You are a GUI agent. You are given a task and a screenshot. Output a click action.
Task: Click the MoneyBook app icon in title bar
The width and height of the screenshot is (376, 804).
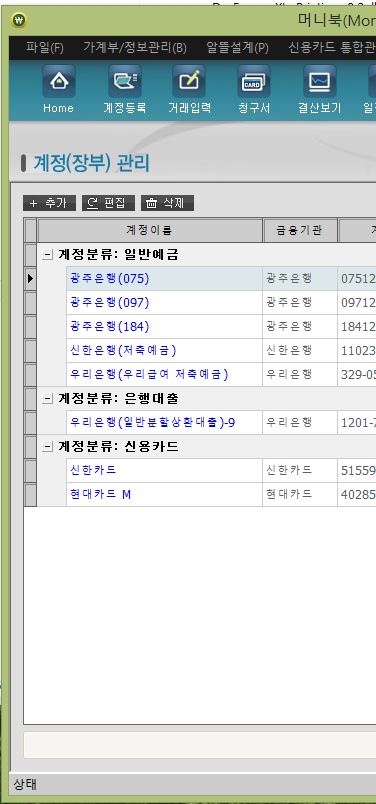19,21
